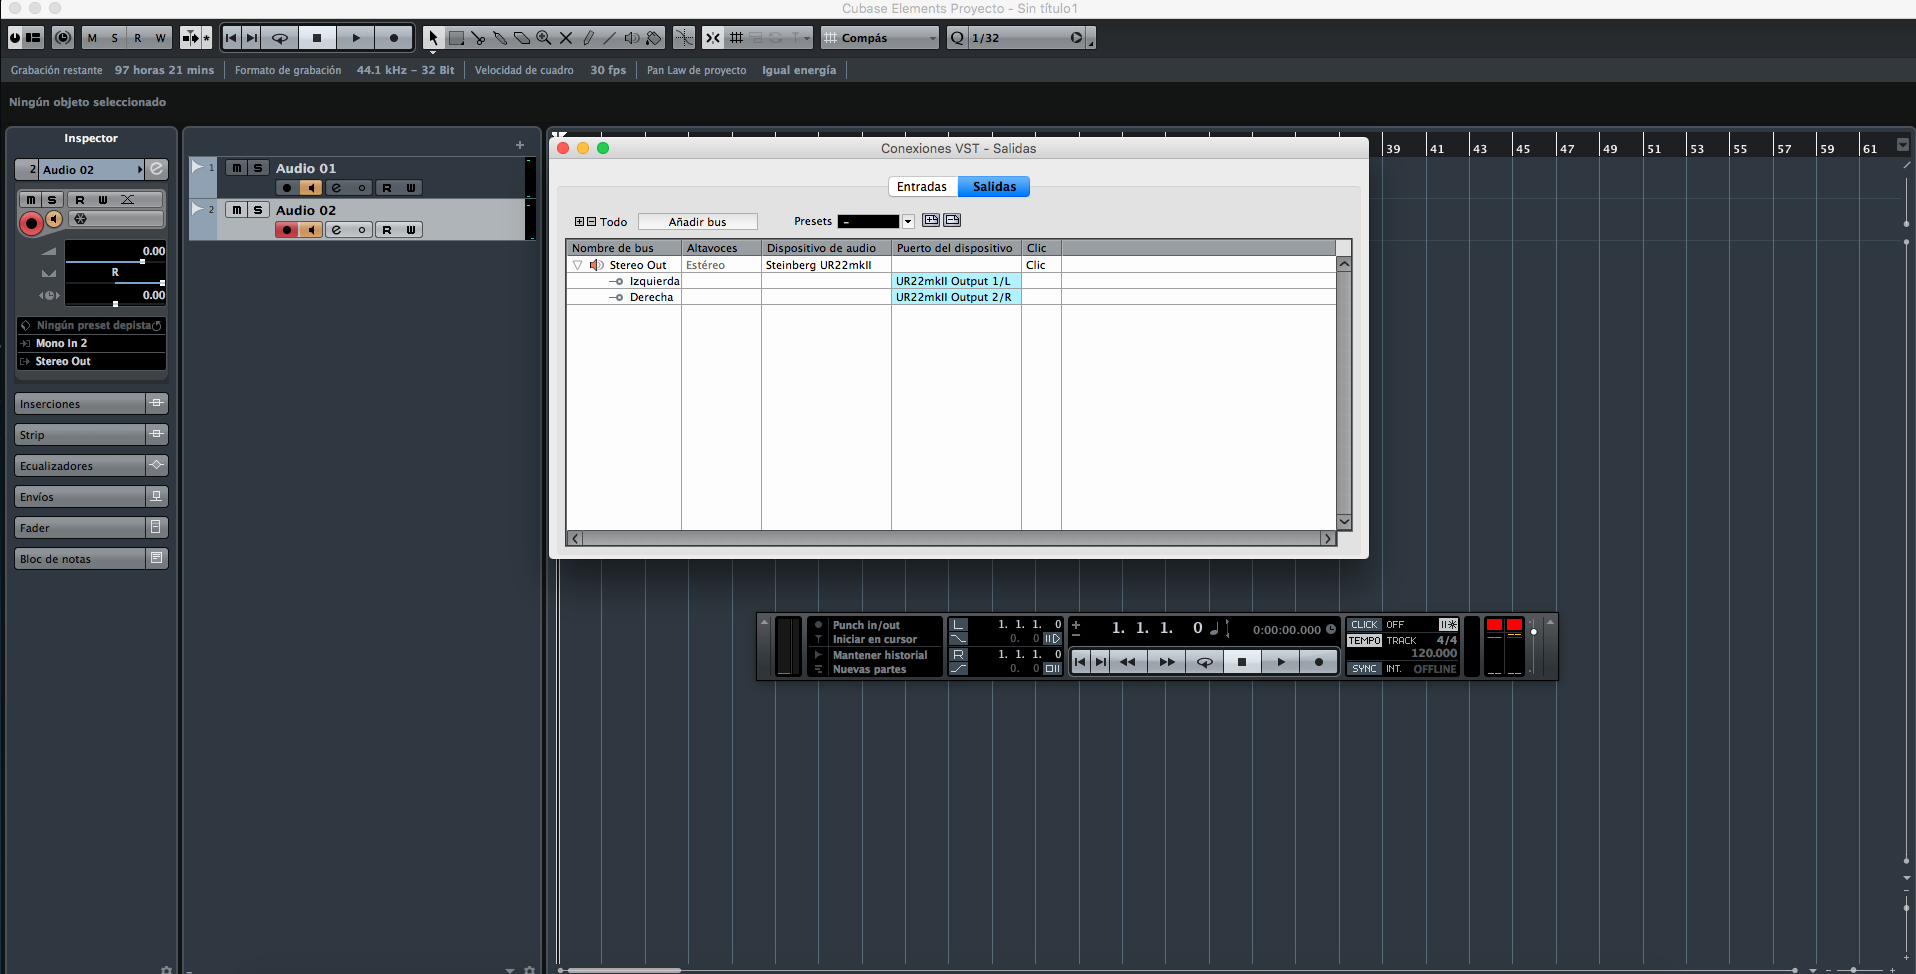Click Inspector freeze snowflake button

(x=81, y=219)
